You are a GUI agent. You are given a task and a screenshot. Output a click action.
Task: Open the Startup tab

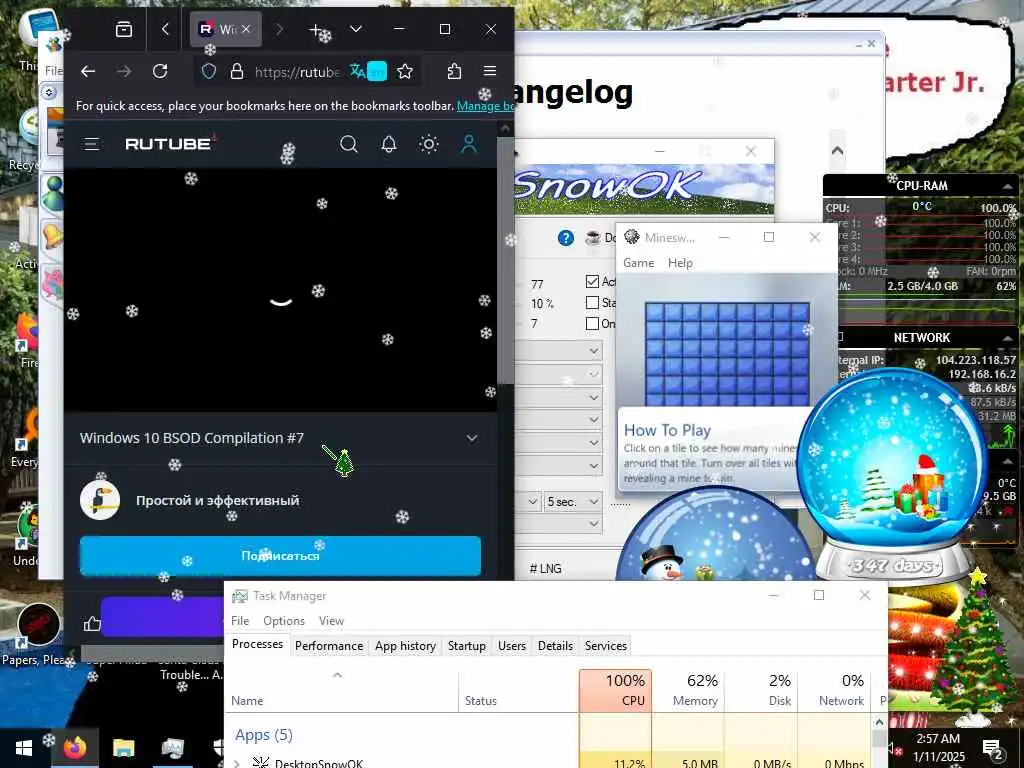pyautogui.click(x=466, y=645)
